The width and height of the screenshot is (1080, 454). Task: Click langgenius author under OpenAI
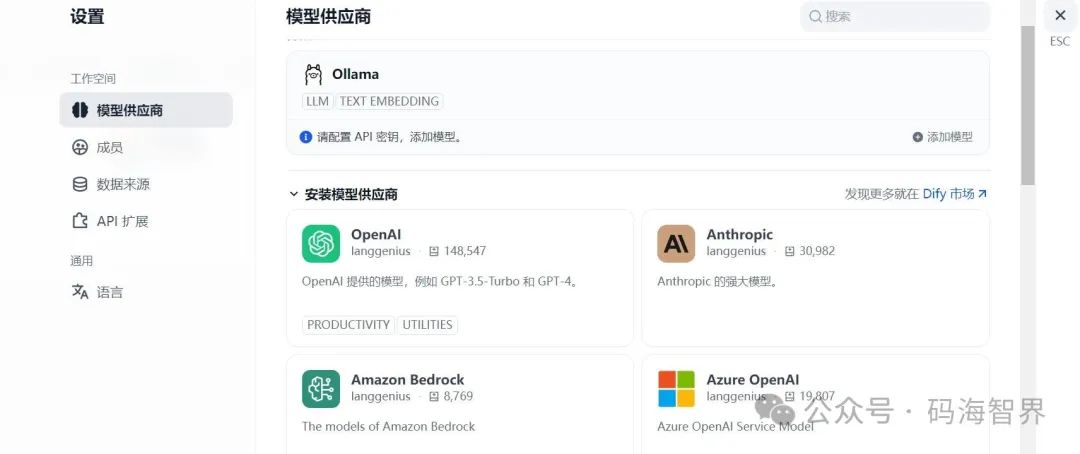point(381,251)
